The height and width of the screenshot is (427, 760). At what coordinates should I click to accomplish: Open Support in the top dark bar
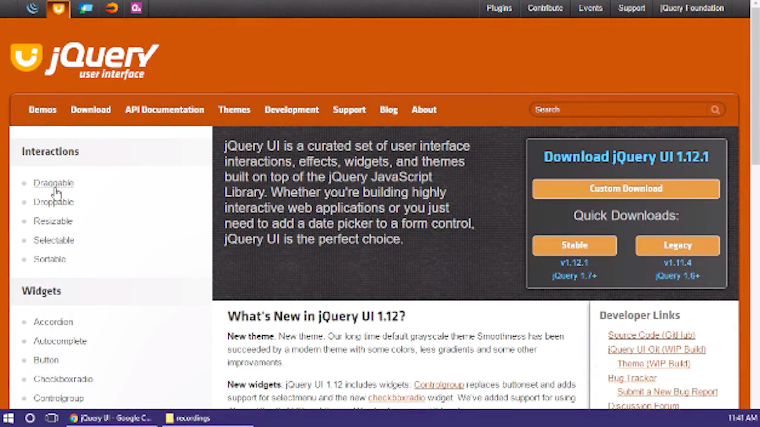pyautogui.click(x=632, y=8)
